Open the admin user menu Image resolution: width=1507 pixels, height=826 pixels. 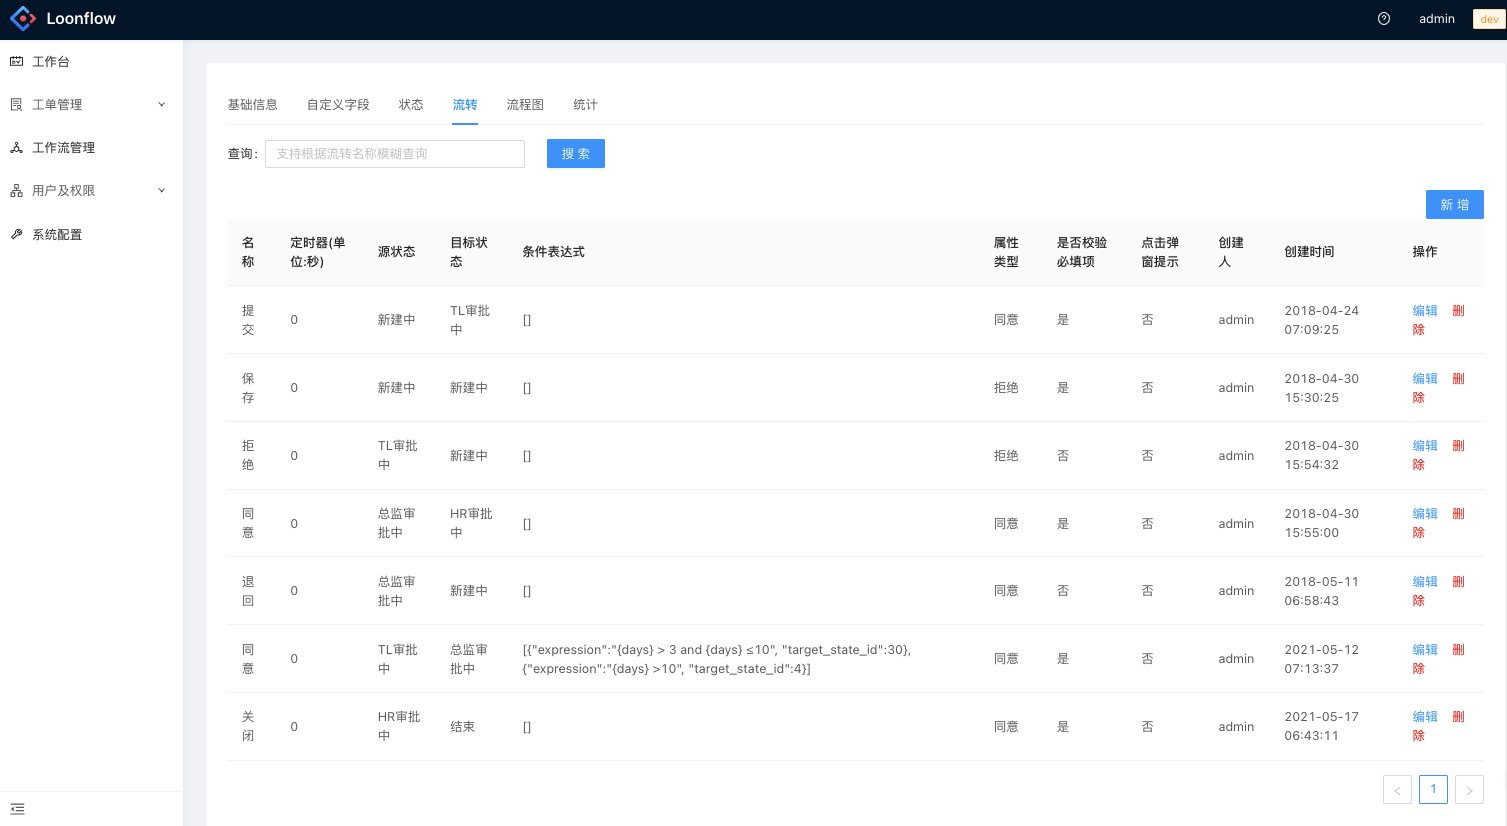click(x=1437, y=19)
